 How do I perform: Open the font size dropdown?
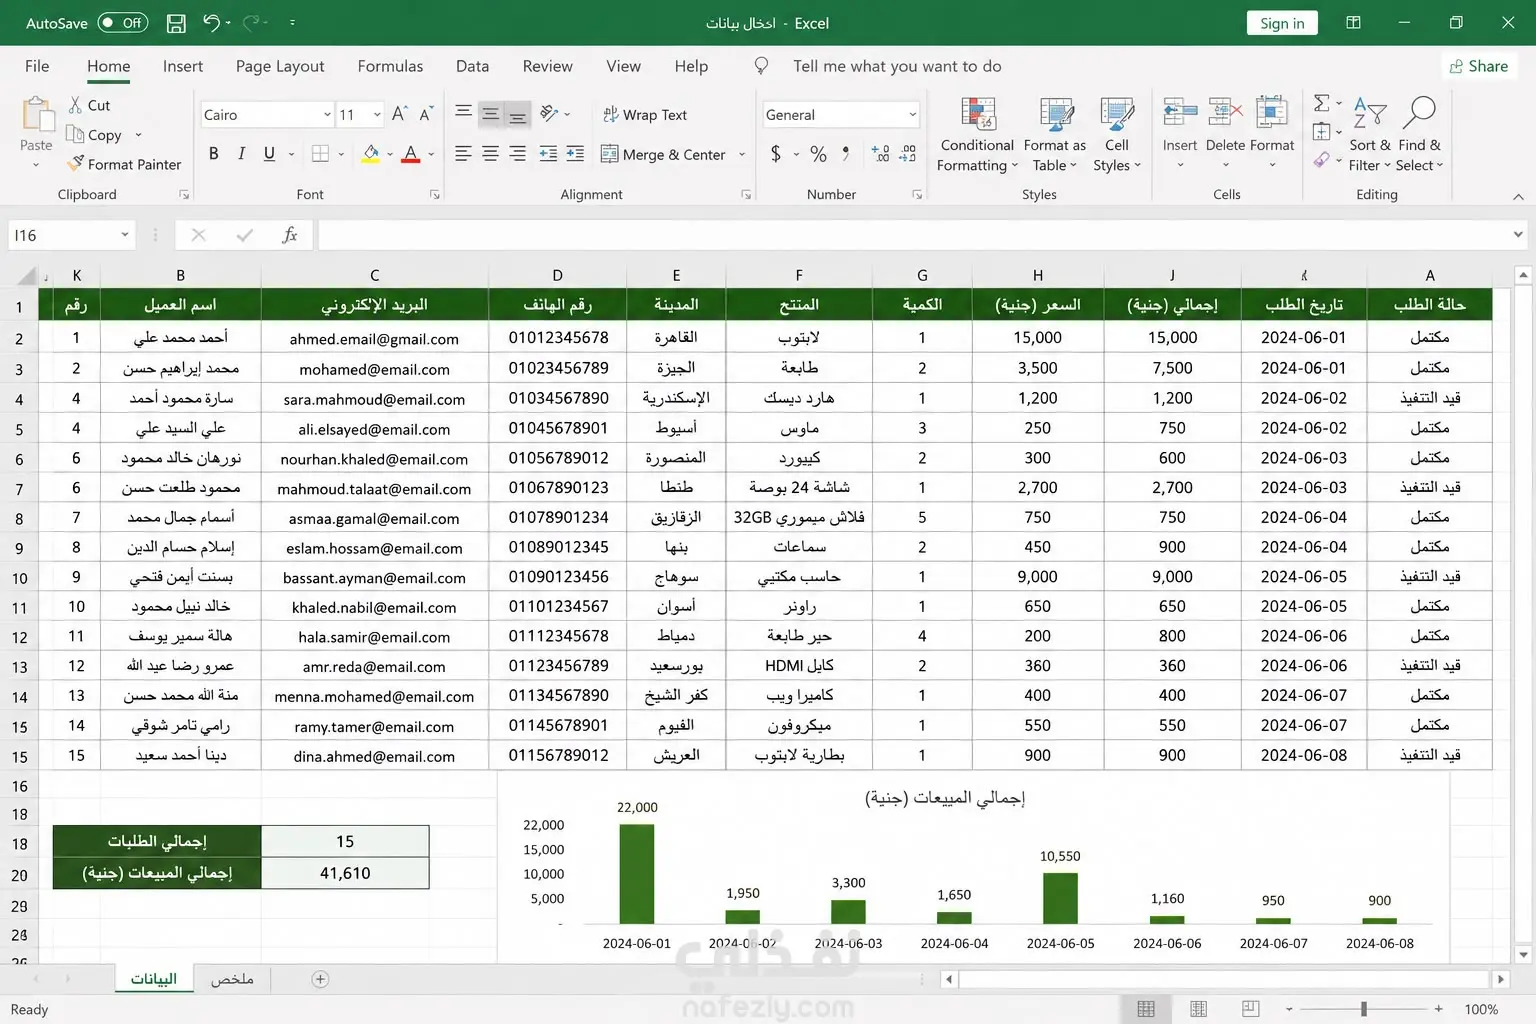click(377, 115)
